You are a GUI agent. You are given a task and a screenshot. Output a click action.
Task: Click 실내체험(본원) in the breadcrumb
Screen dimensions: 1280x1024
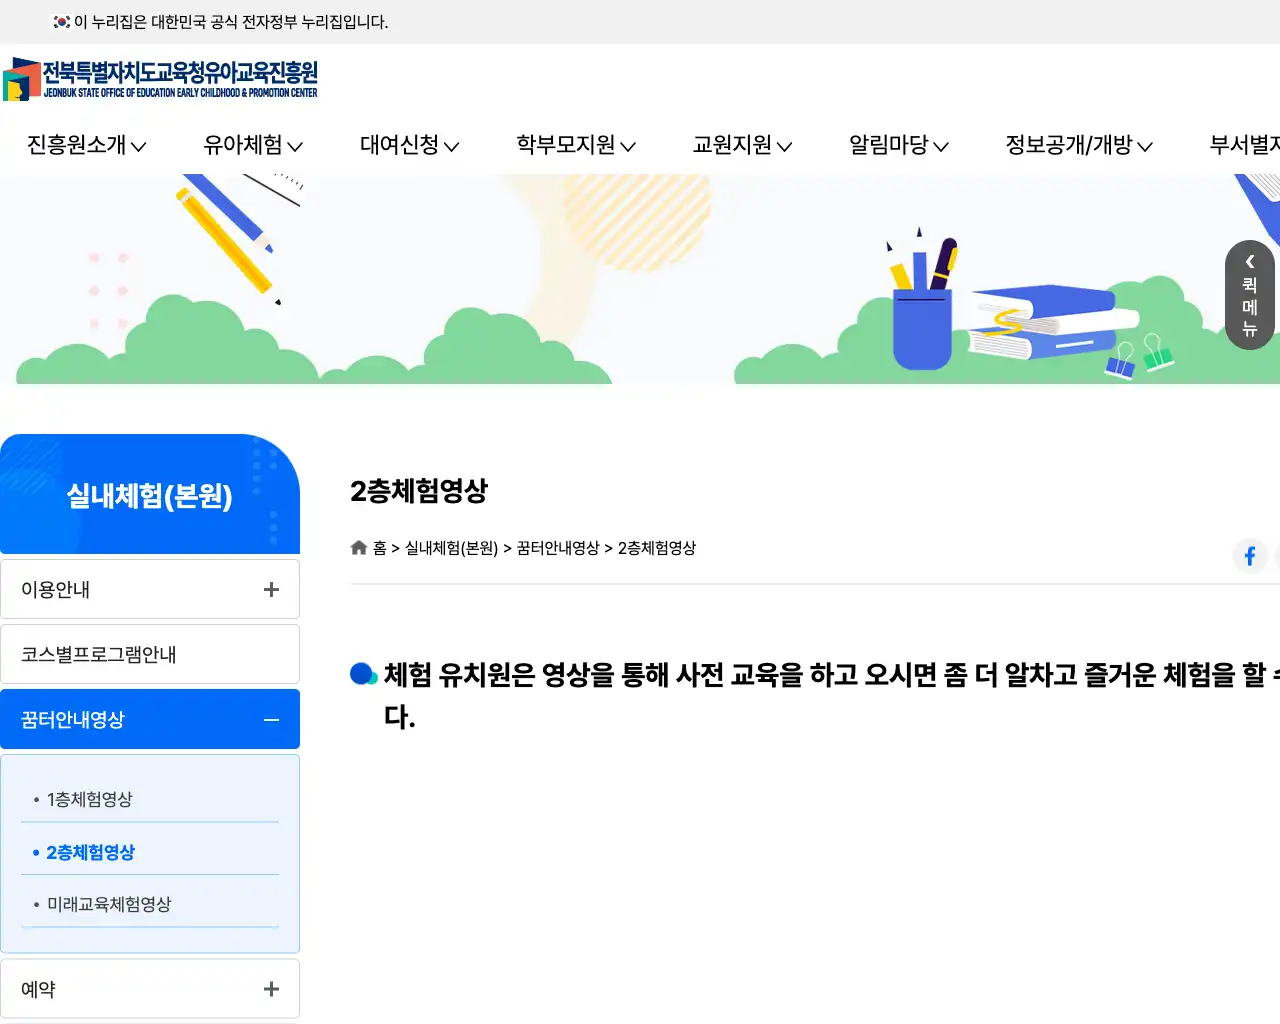(454, 547)
